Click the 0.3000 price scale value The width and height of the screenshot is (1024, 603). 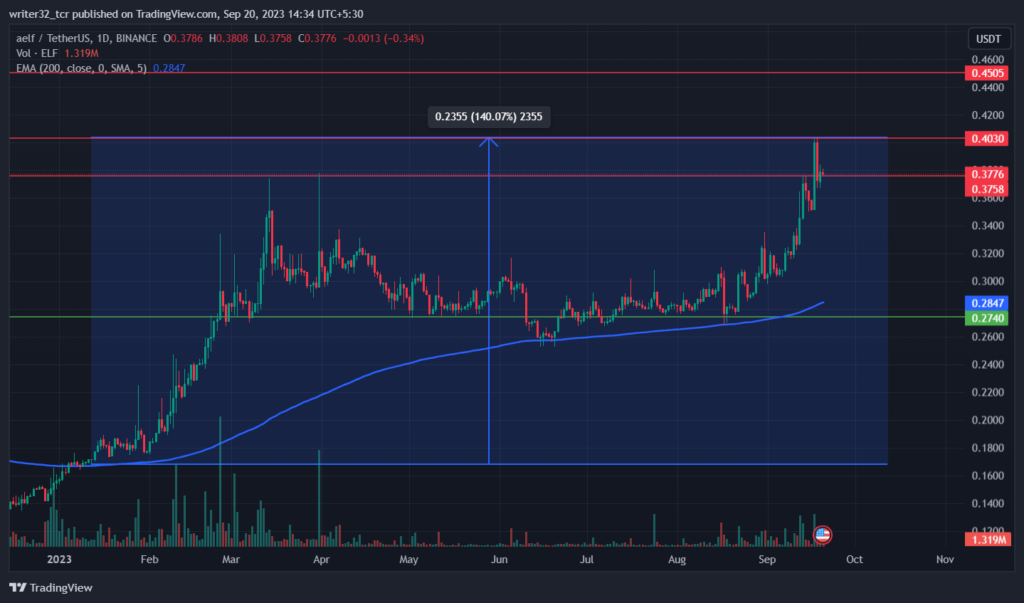[988, 282]
